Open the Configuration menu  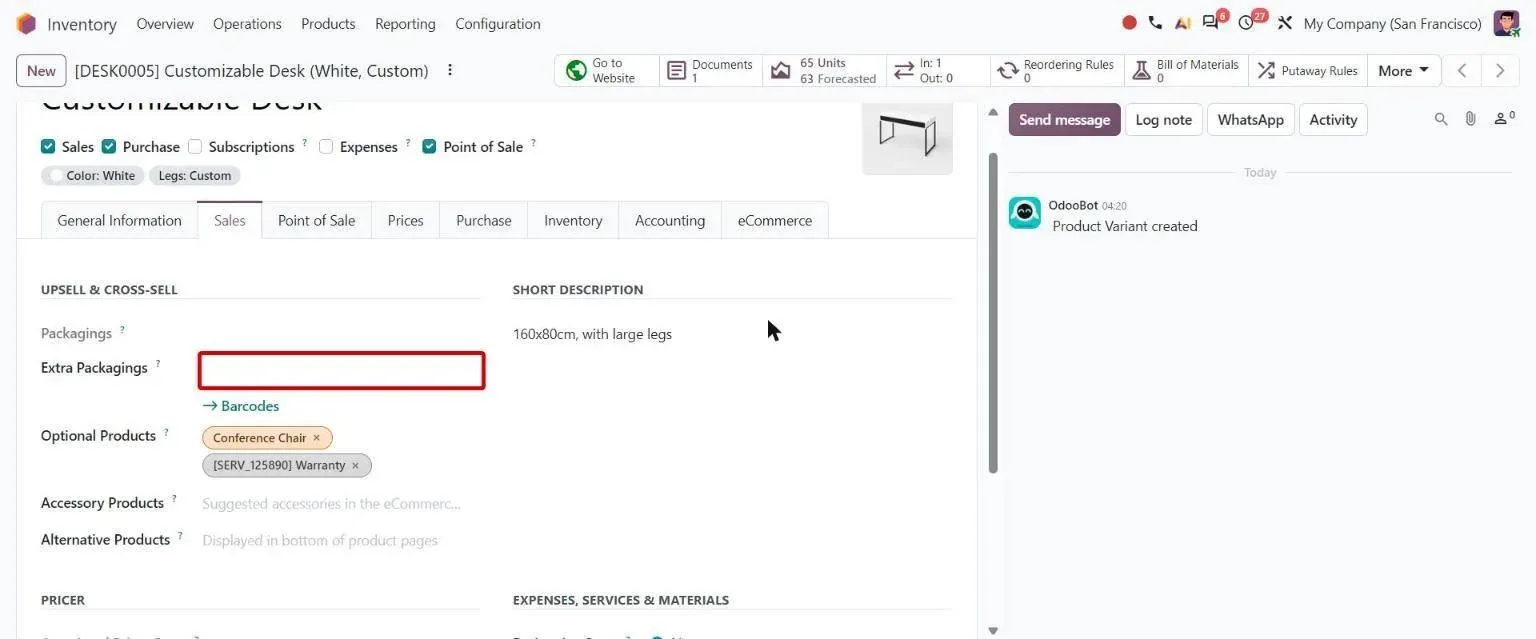[x=498, y=23]
